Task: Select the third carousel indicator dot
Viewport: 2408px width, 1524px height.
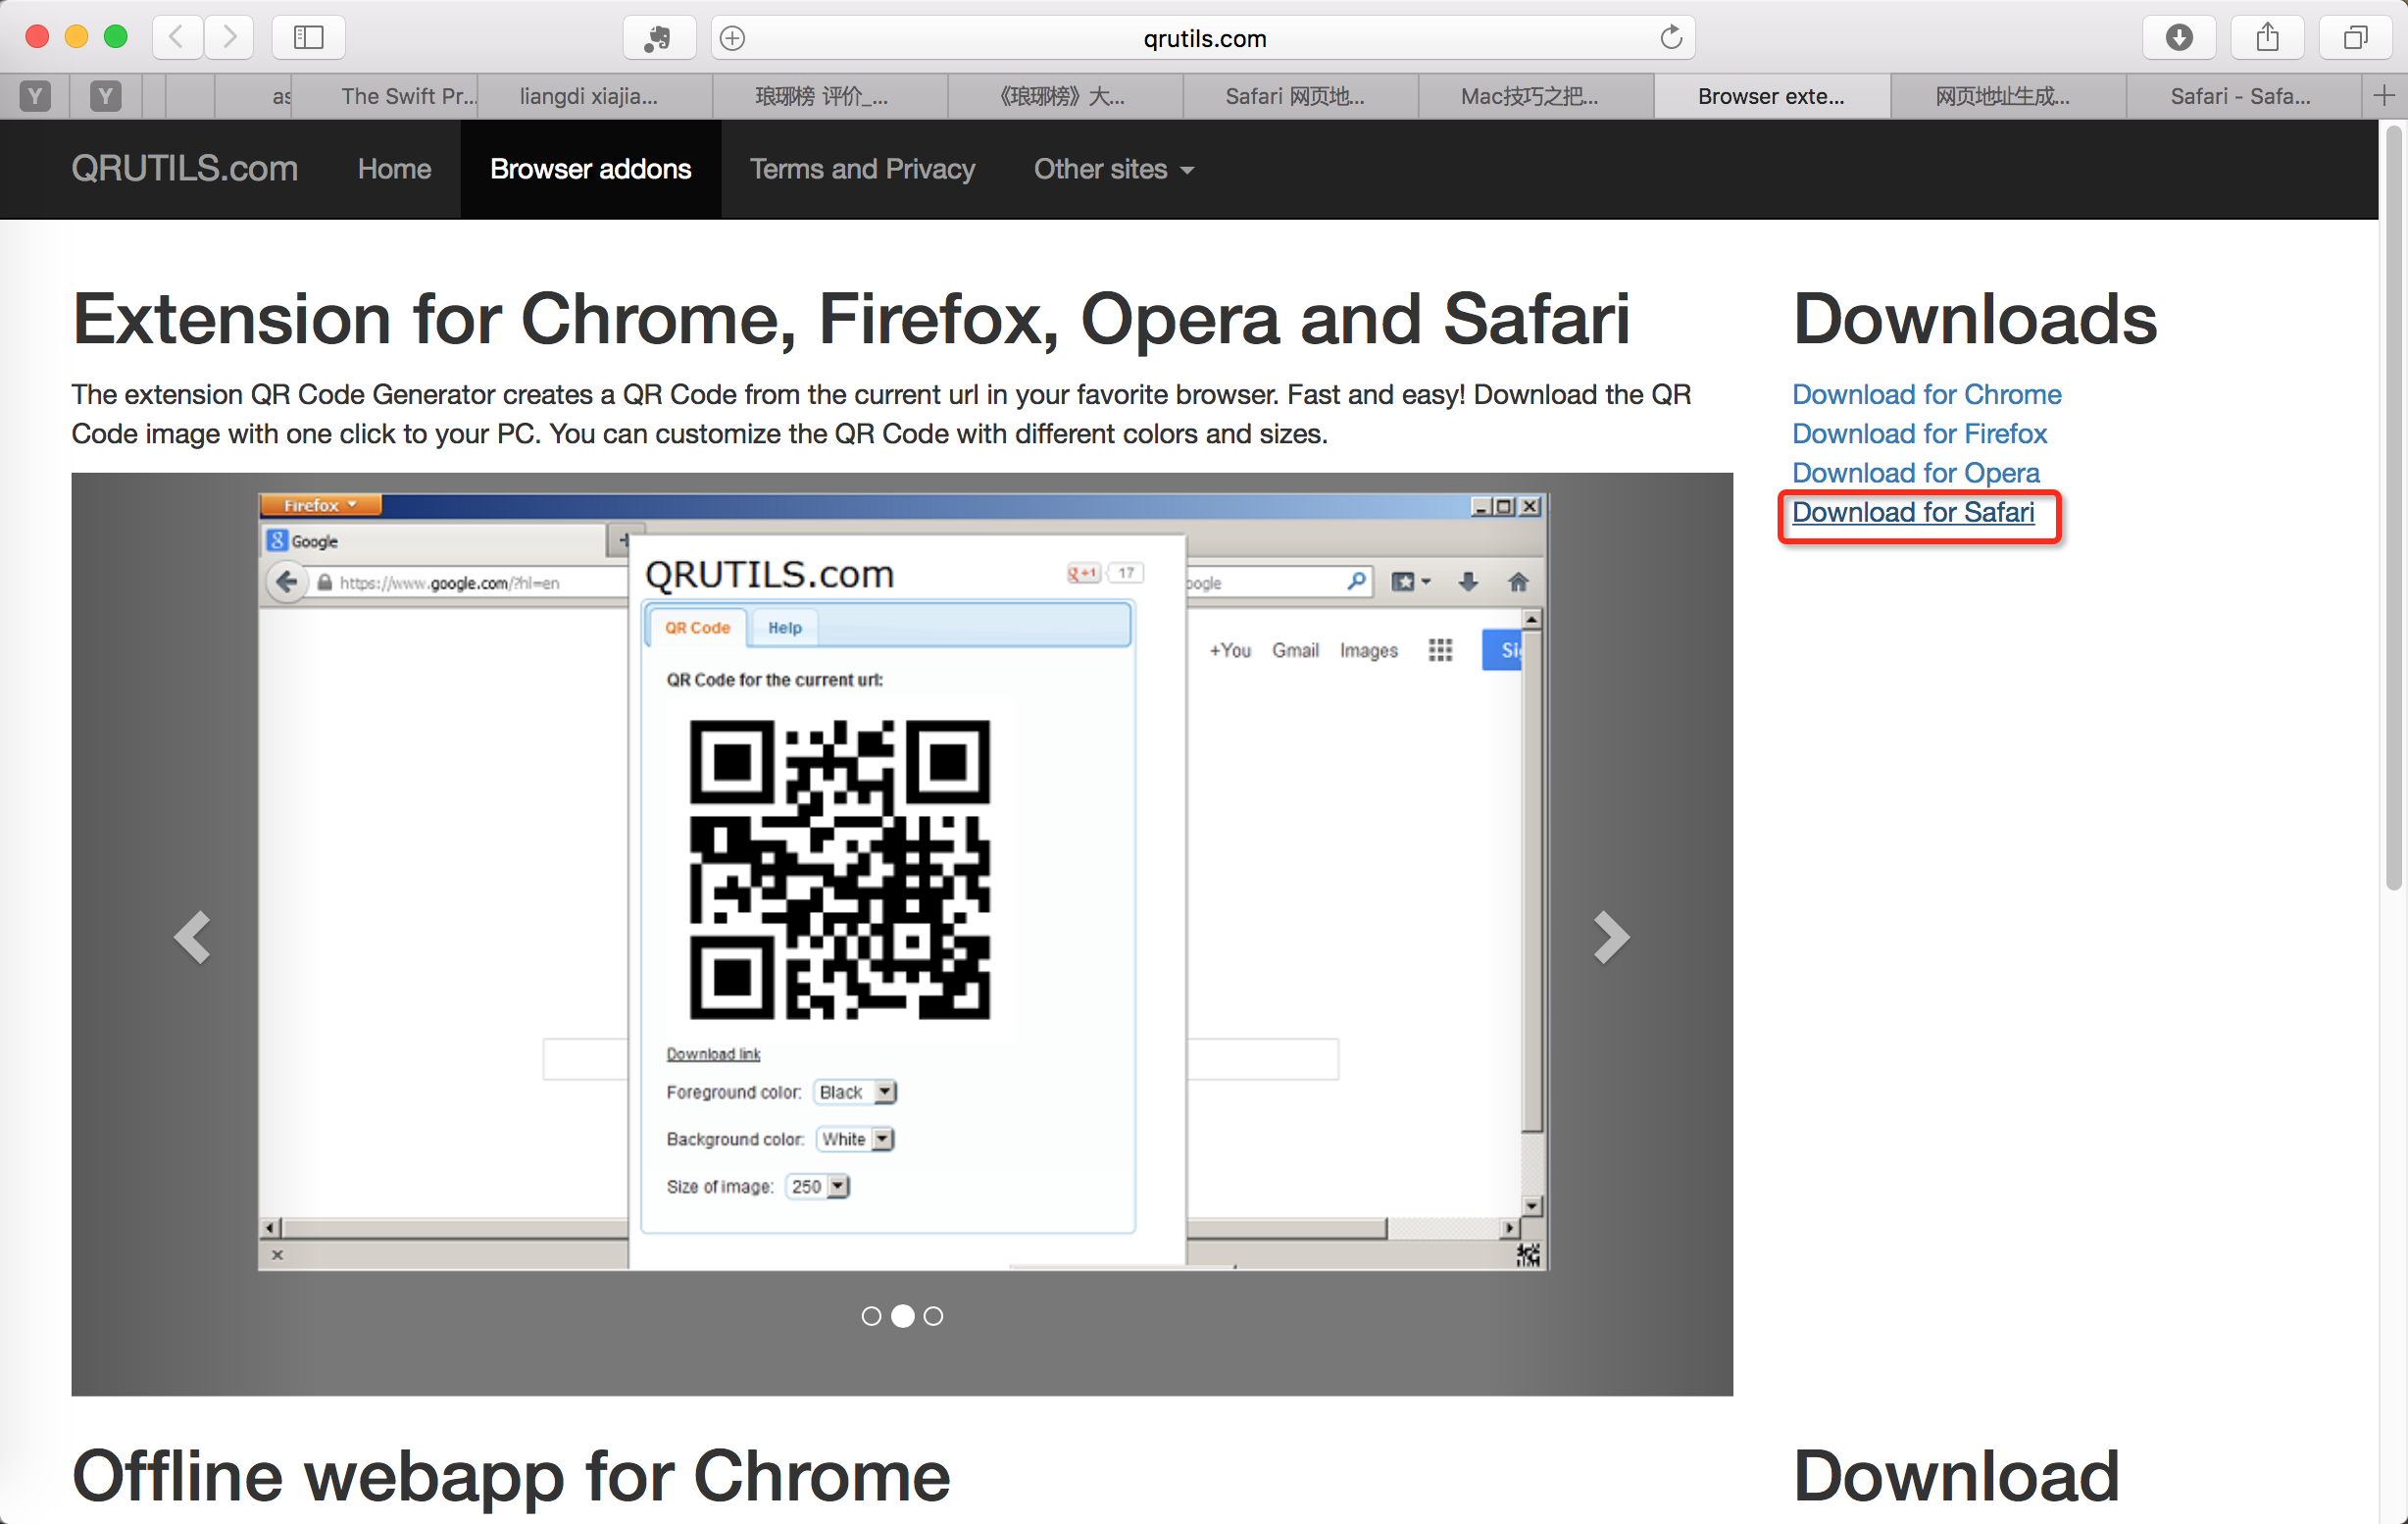Action: point(933,1316)
